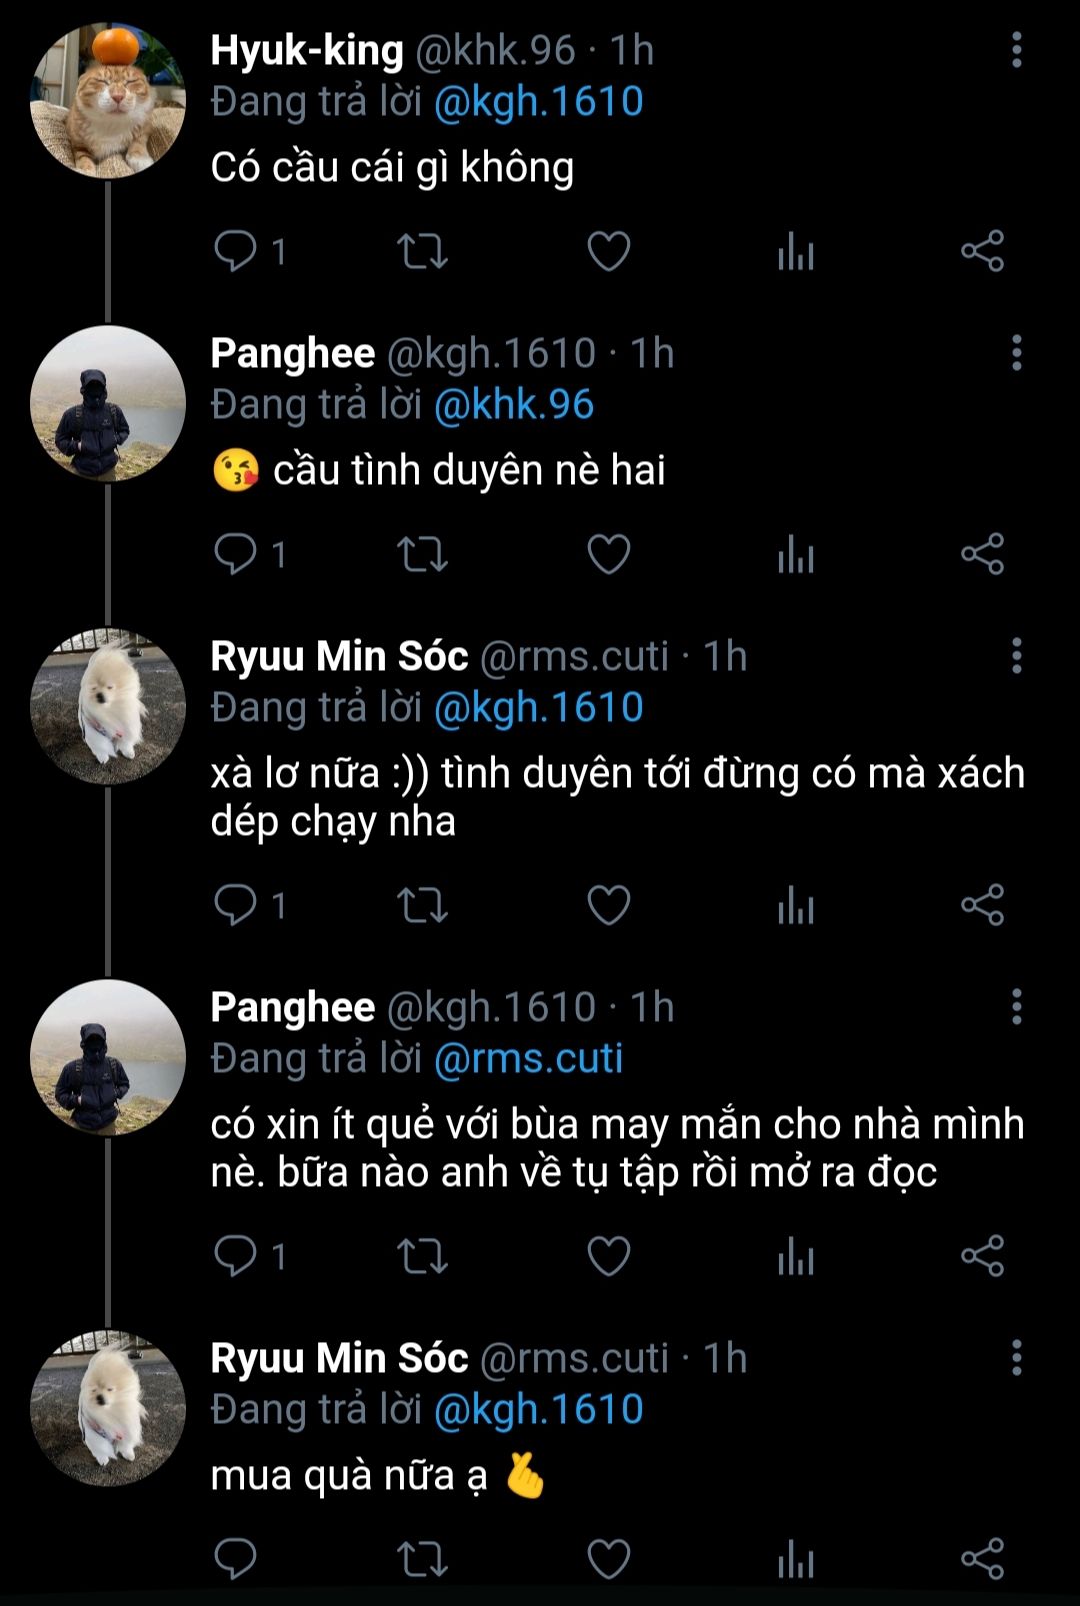Retweet Ryuu Min Sóc's "xà lơ nữa" tweet
Viewport: 1080px width, 1606px height.
422,905
